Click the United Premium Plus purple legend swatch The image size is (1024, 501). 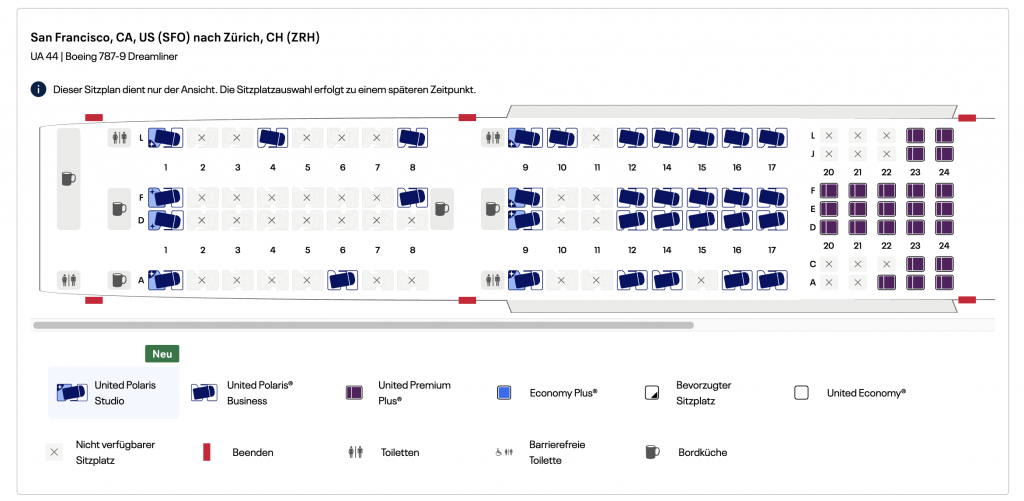click(354, 393)
